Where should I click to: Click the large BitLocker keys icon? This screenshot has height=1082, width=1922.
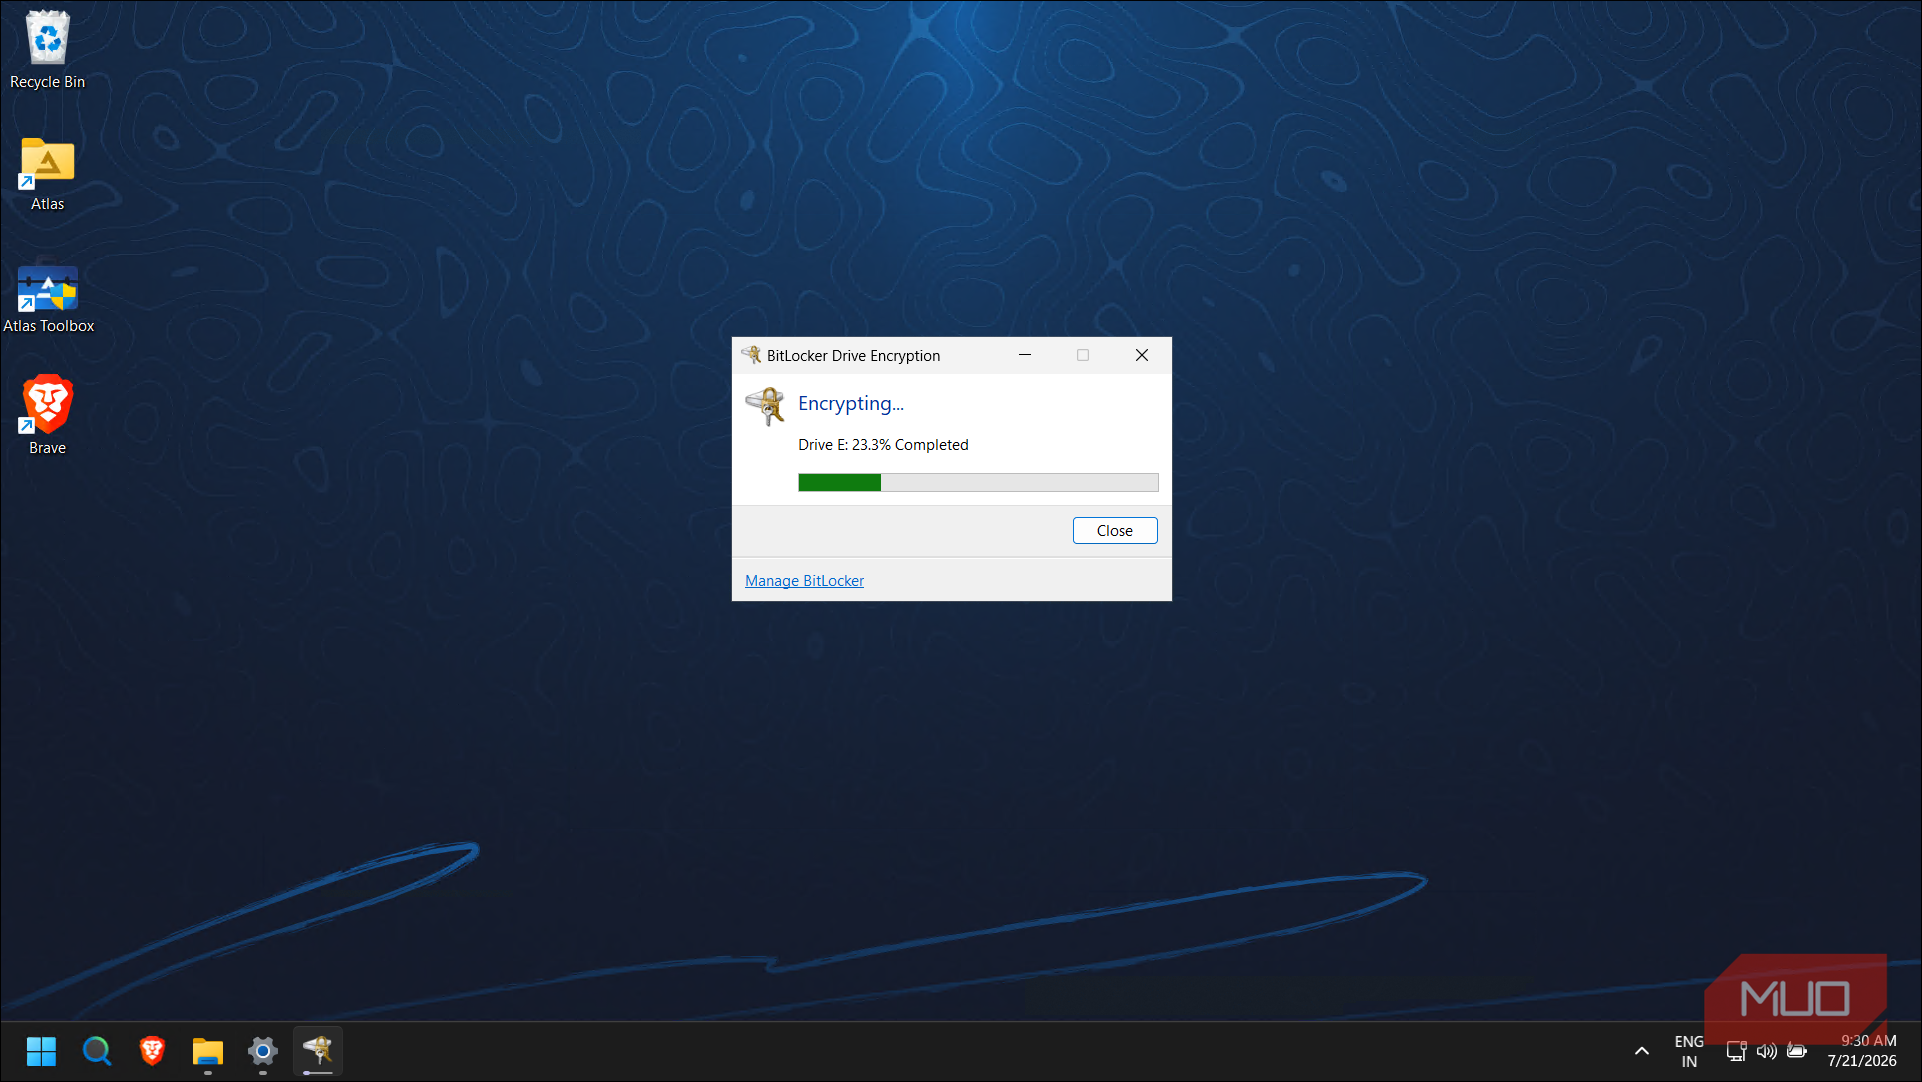(x=765, y=406)
